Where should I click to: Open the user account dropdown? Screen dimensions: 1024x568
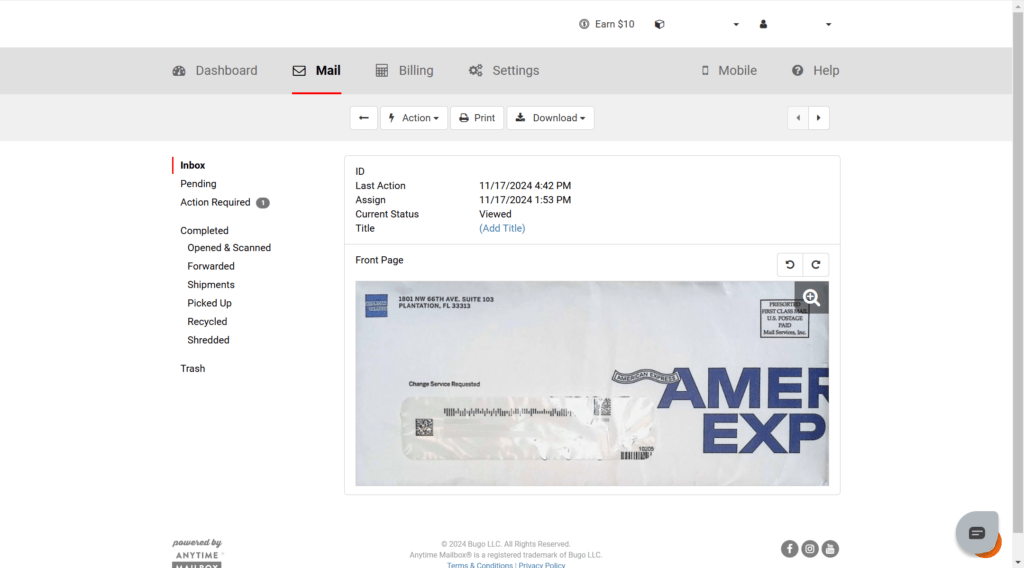(x=795, y=24)
